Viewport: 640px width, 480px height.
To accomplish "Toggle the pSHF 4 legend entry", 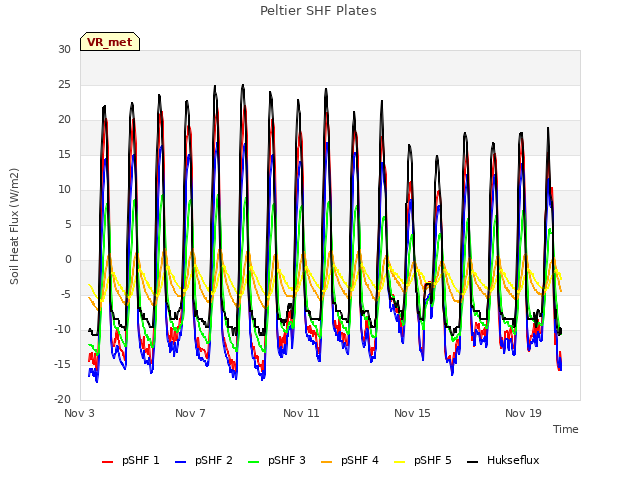I will (x=350, y=460).
